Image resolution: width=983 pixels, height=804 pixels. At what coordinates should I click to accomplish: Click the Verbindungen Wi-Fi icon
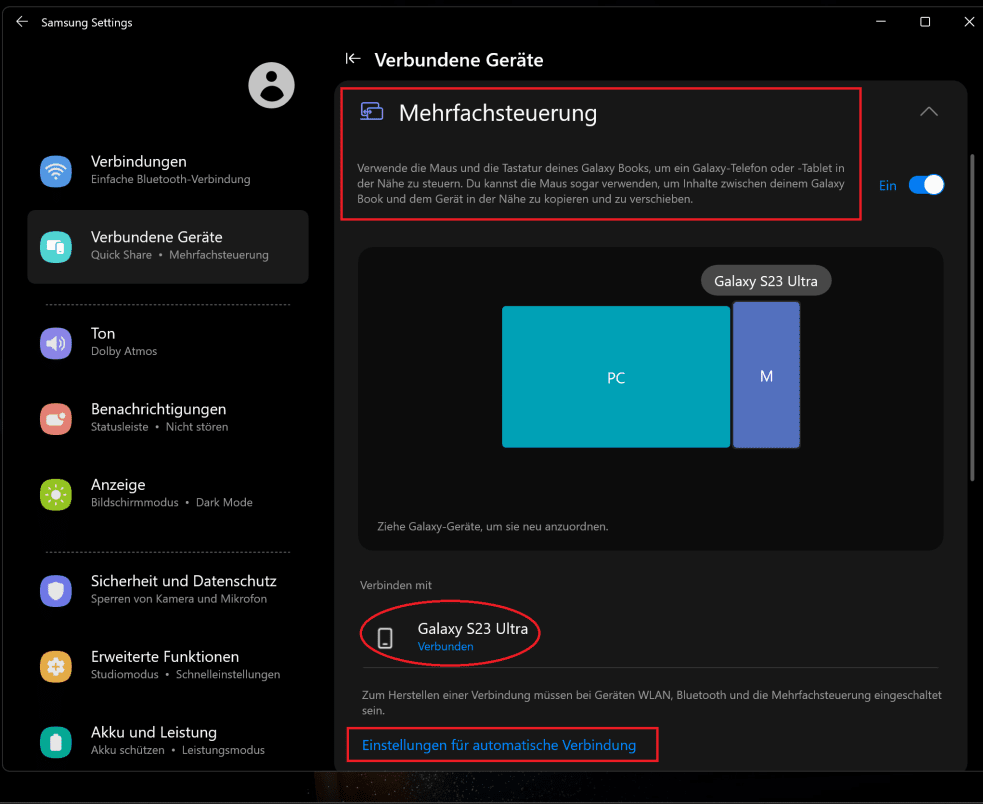56,171
